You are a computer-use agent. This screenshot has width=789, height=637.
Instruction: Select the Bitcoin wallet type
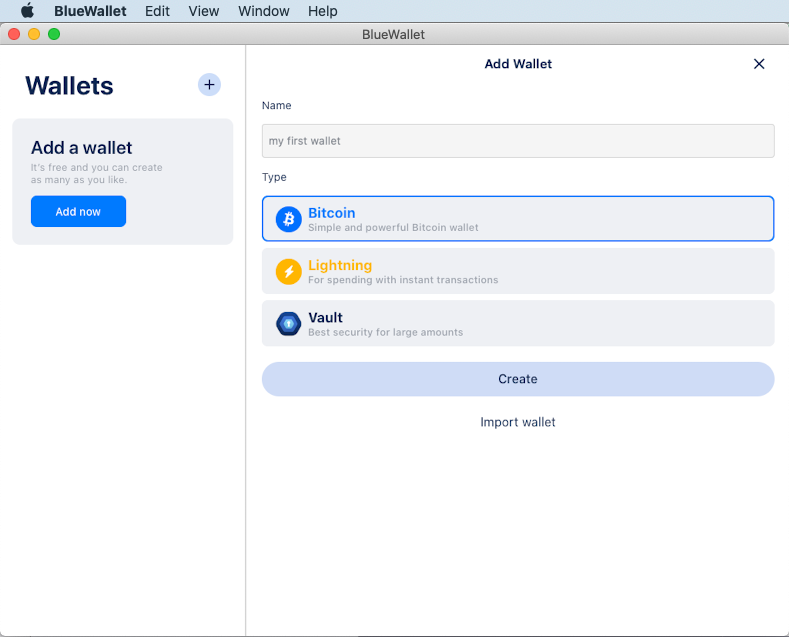click(518, 219)
